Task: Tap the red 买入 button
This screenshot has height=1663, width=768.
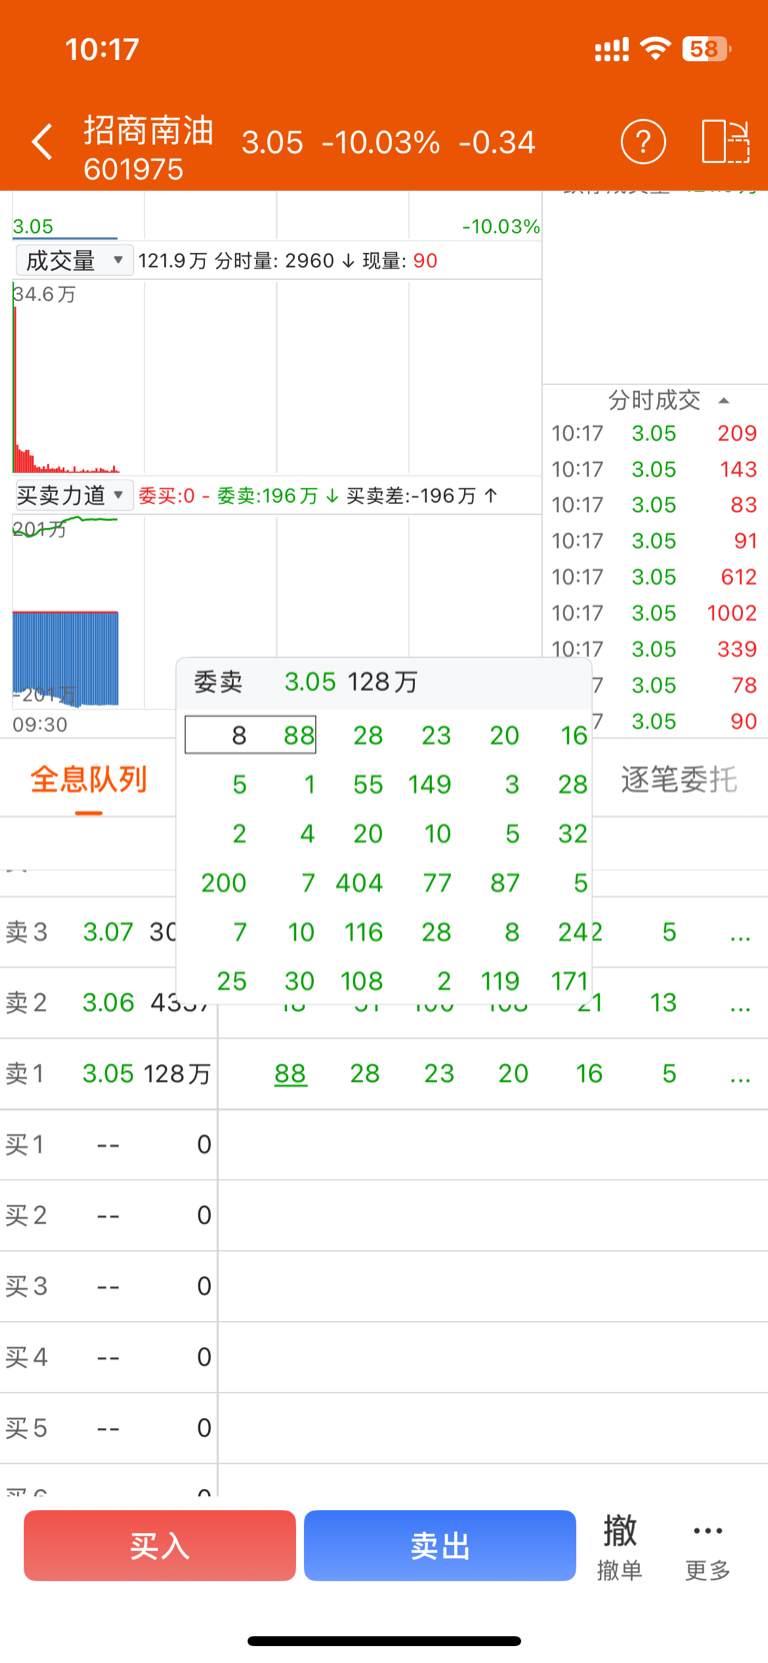Action: tap(160, 1545)
